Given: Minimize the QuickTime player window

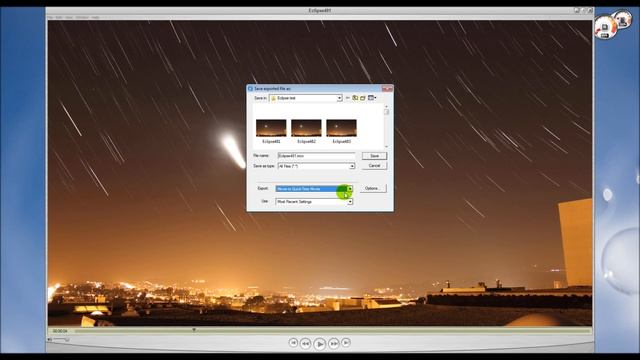Looking at the screenshot, I should click(576, 10).
